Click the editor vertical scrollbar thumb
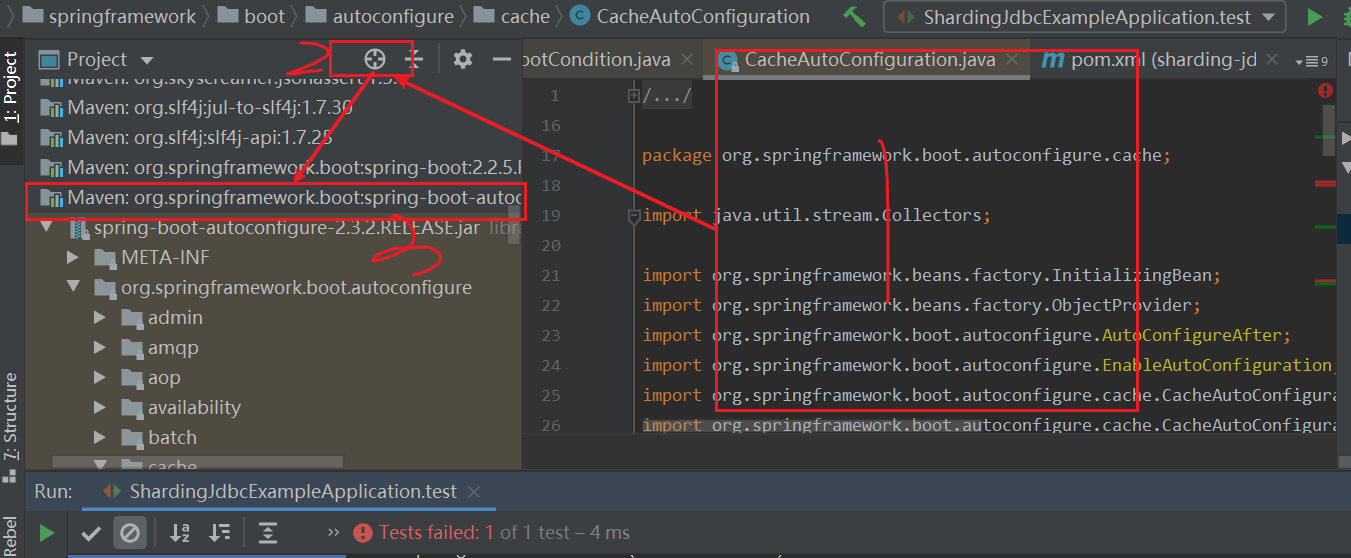This screenshot has width=1351, height=558. [1329, 128]
